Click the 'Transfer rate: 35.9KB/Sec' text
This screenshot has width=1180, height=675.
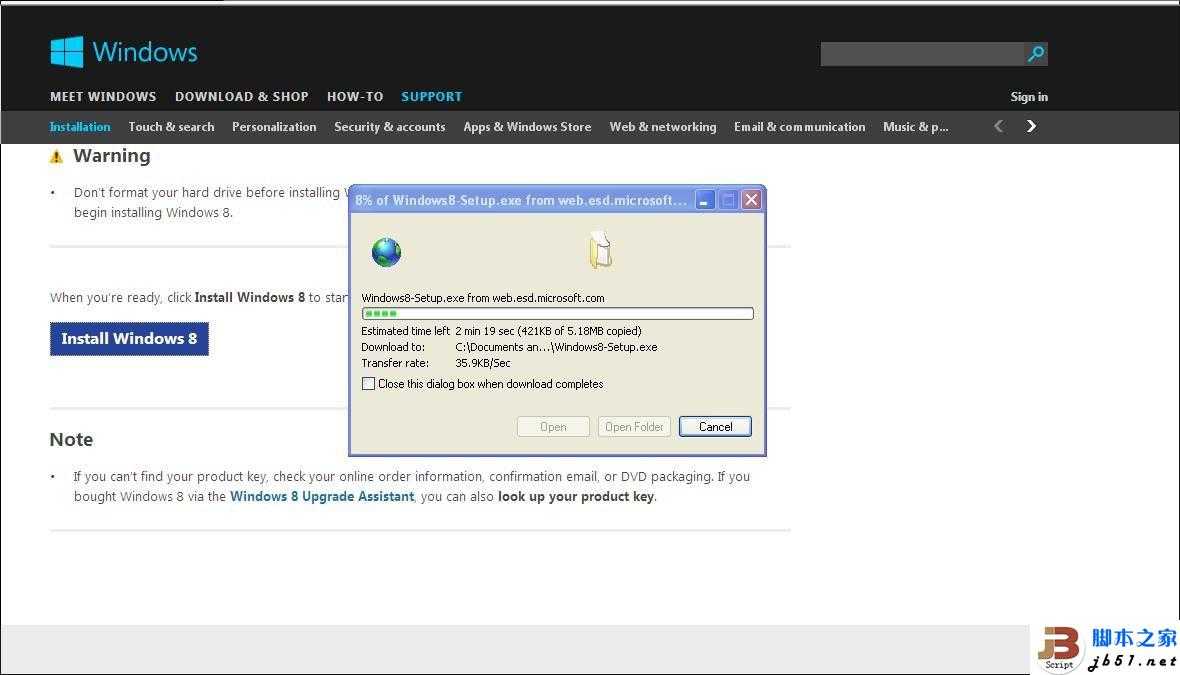436,363
